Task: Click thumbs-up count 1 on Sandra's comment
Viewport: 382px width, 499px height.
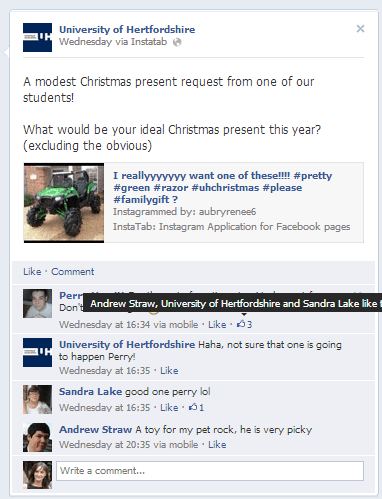Action: tap(196, 407)
